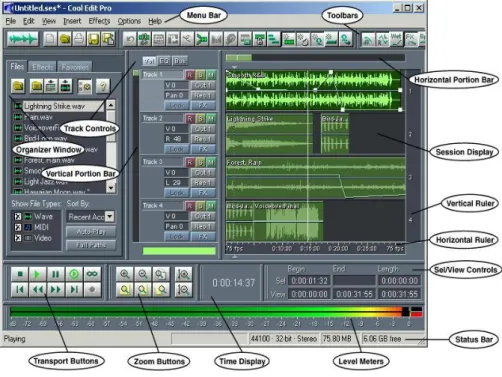502x377 pixels.
Task: Click the file list scroll up arrow
Action: 111,105
